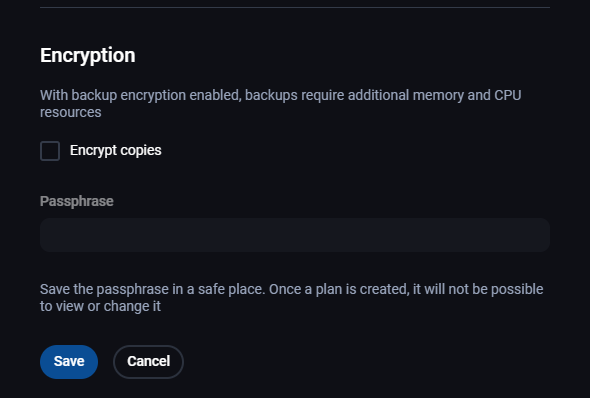Click the left edge of Passphrase box

[x=47, y=235]
